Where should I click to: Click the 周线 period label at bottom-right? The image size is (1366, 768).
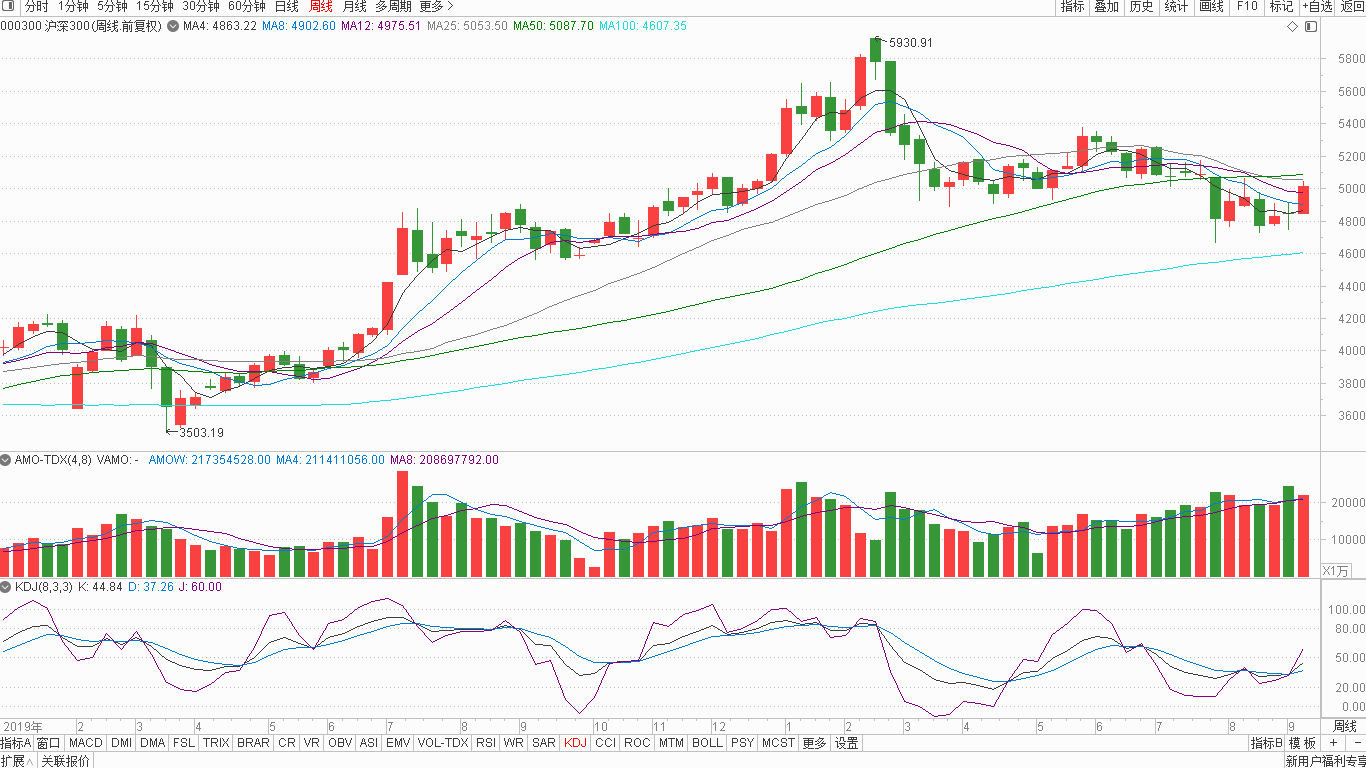tap(1345, 726)
